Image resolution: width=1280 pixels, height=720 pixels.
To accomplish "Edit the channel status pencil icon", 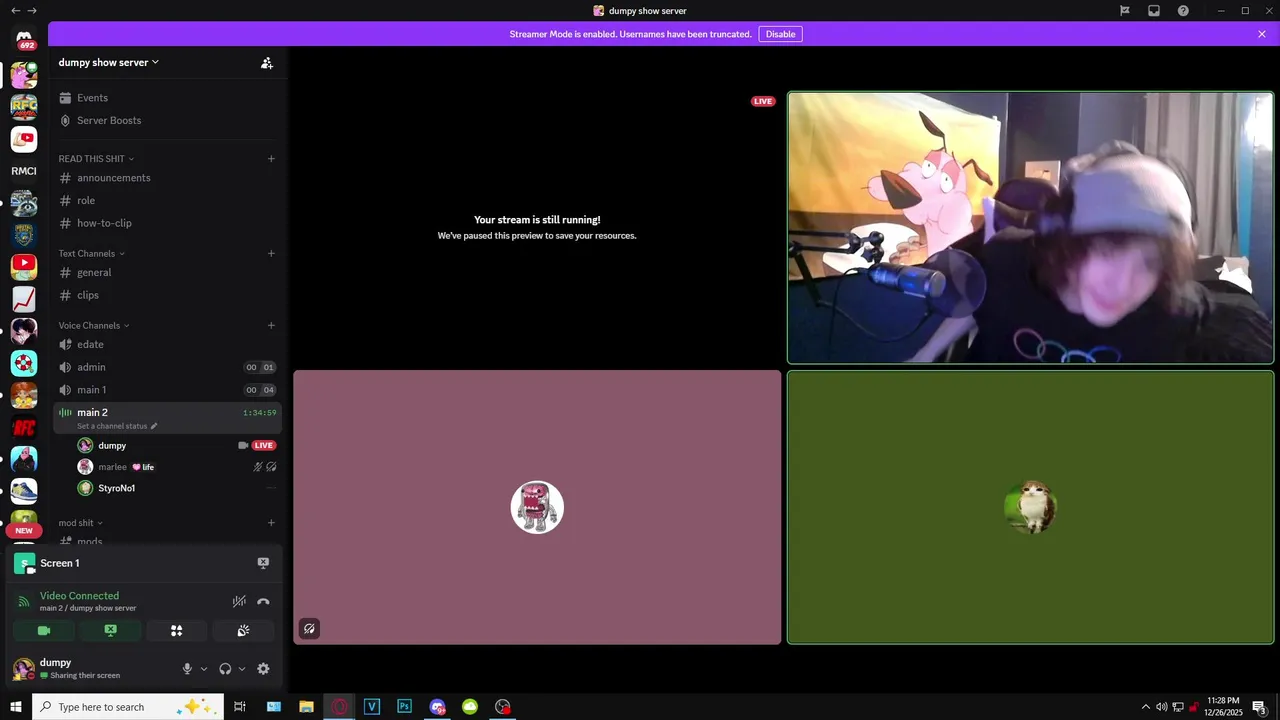I will (x=154, y=426).
